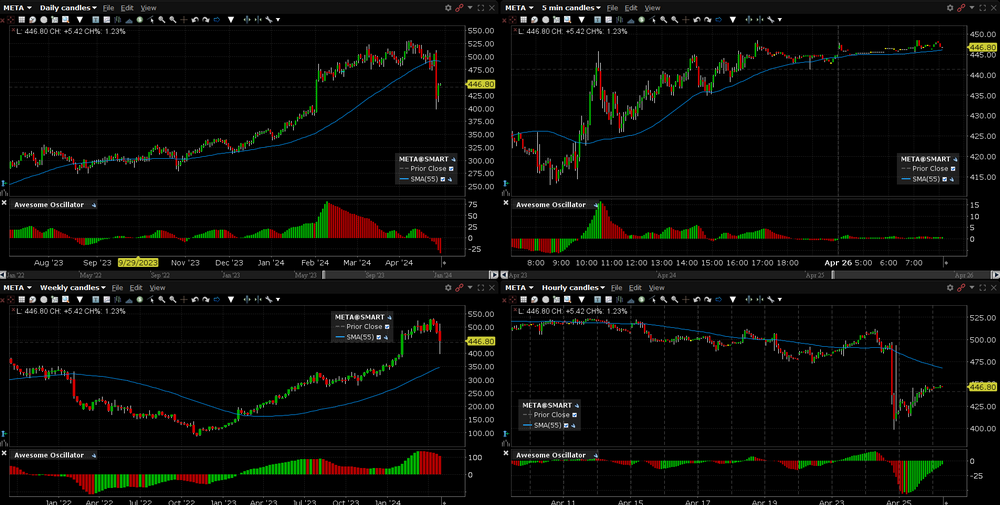
Task: Click undo arrow in Daily chart toolbar
Action: (x=195, y=20)
